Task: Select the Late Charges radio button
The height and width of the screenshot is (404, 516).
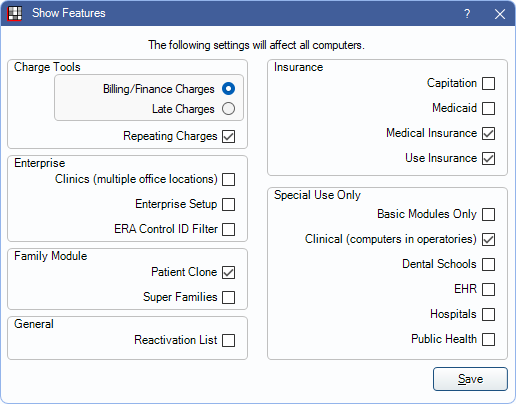Action: click(x=228, y=109)
